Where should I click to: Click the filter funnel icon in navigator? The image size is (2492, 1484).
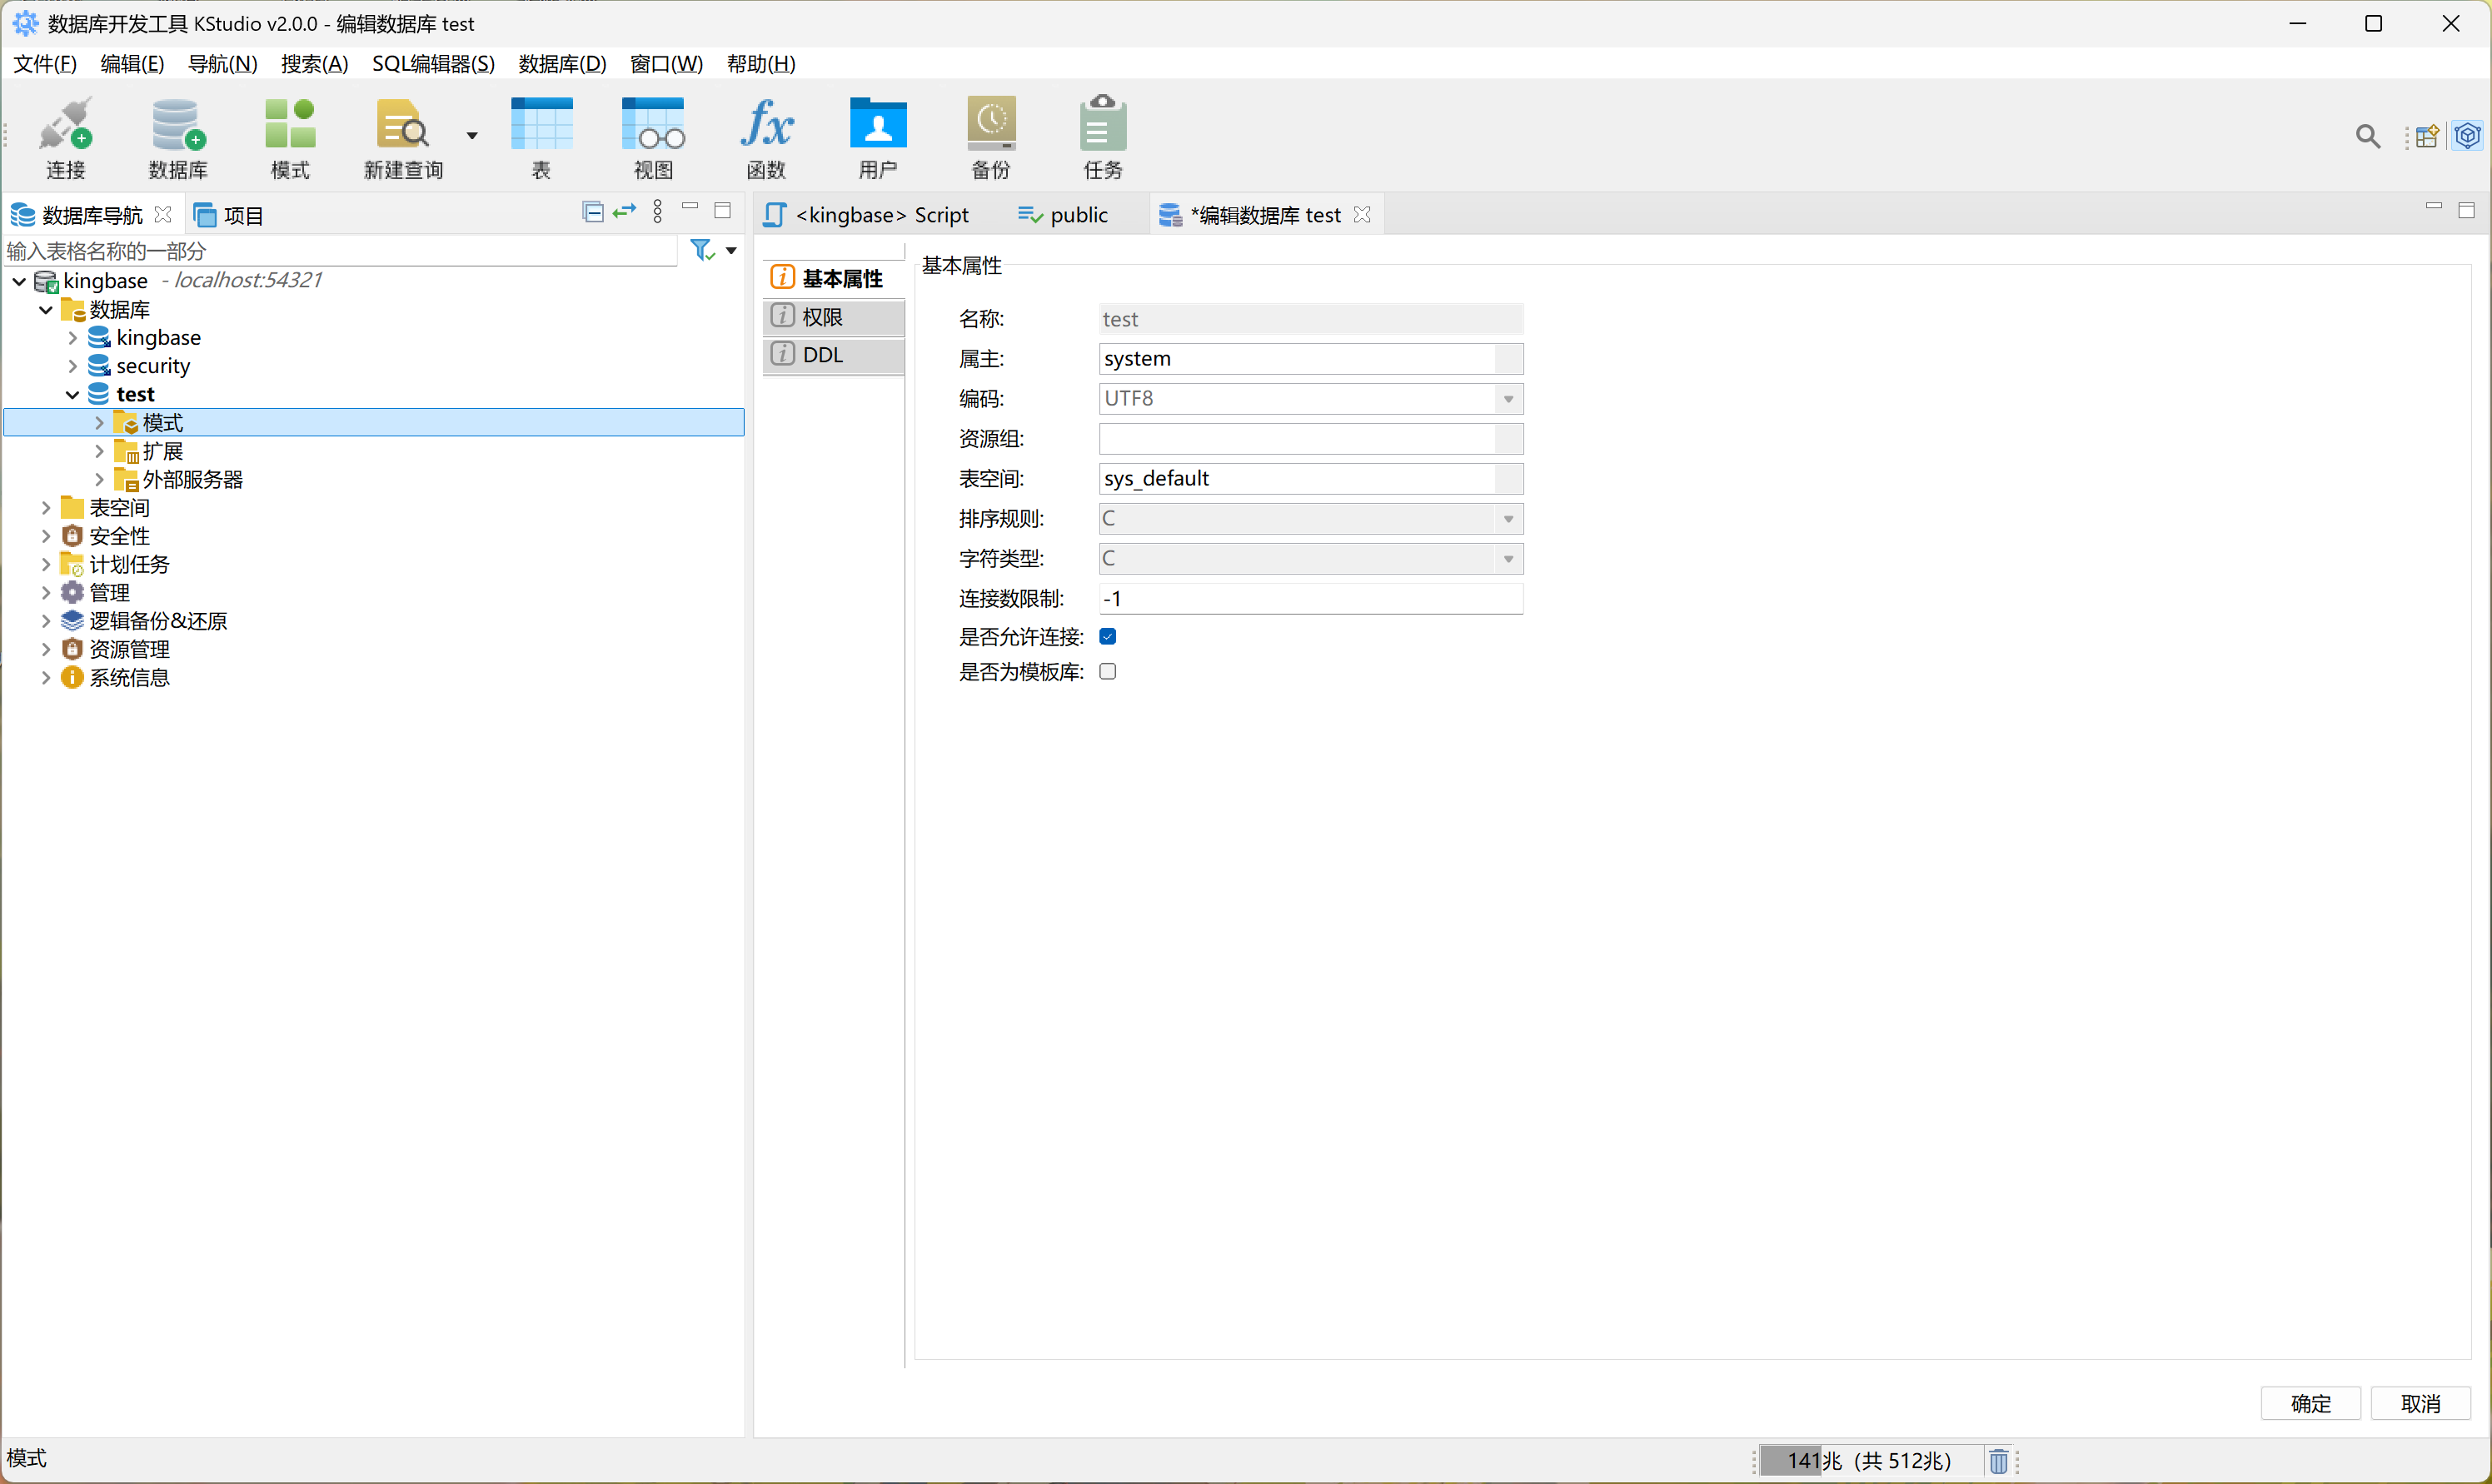click(x=703, y=249)
